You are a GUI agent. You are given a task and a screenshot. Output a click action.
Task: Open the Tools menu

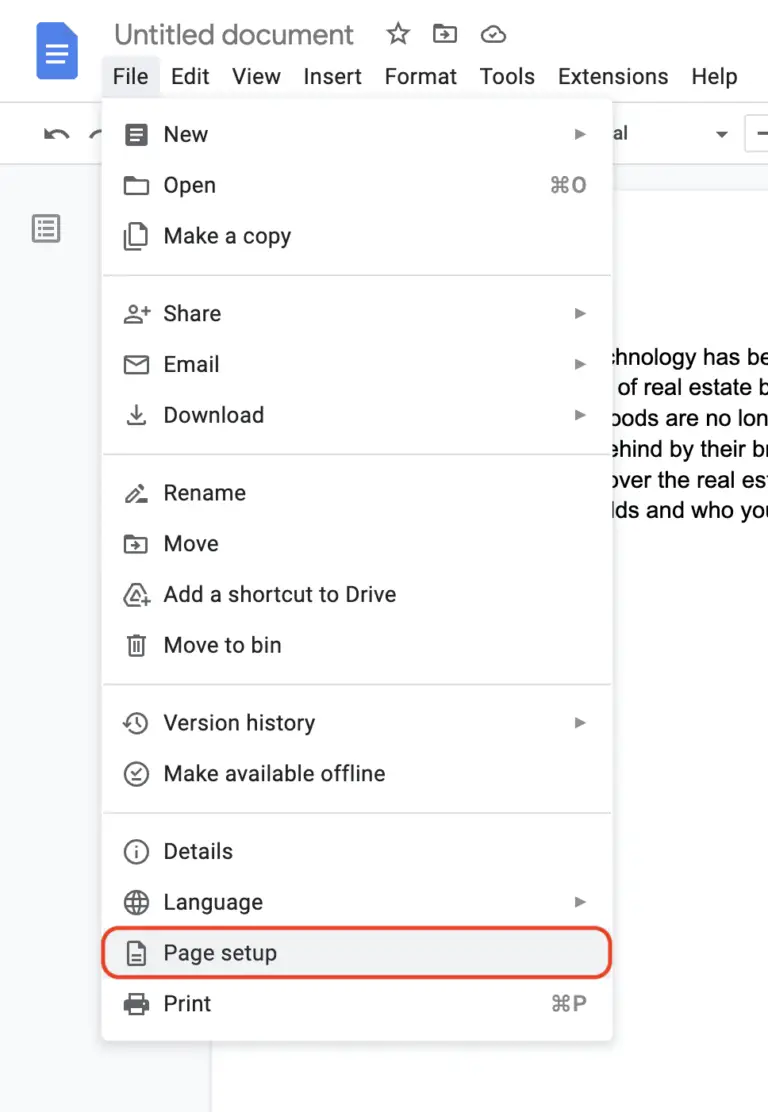pos(507,76)
